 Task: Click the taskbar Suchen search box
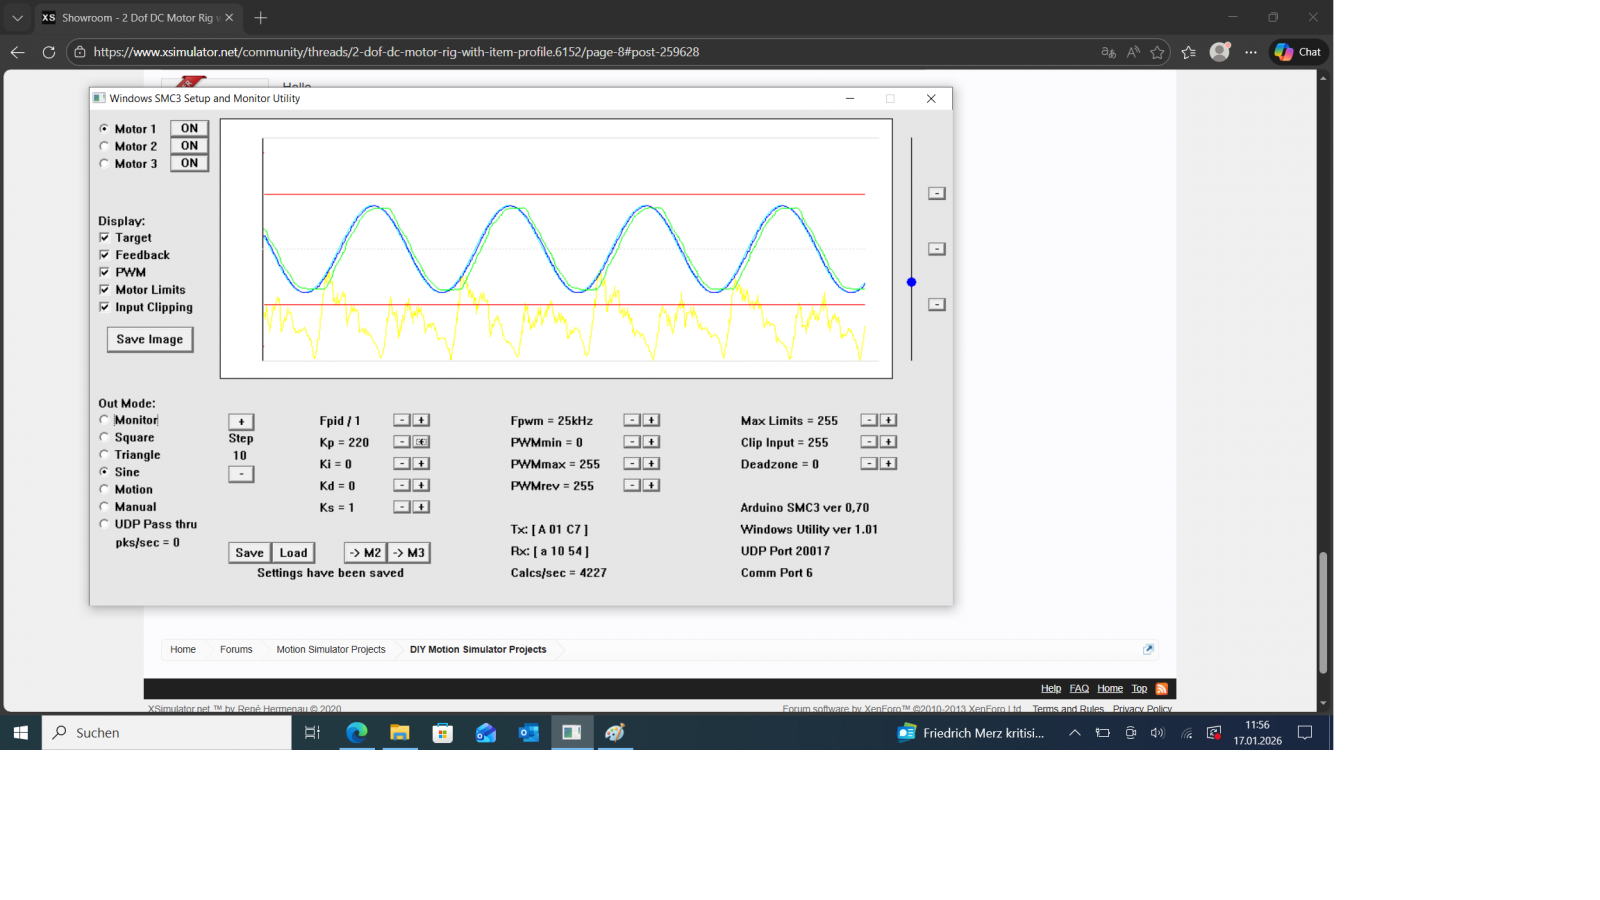coord(167,733)
